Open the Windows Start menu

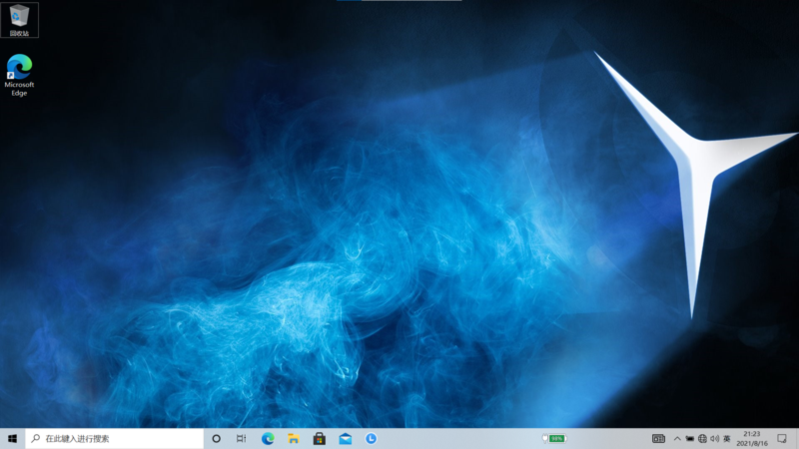coord(13,439)
